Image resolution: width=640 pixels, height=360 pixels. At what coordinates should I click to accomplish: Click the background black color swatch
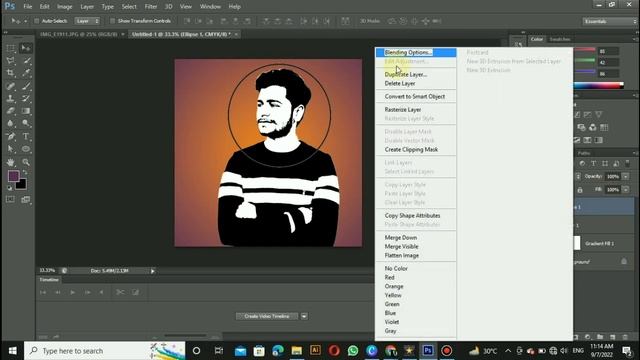pos(22,185)
